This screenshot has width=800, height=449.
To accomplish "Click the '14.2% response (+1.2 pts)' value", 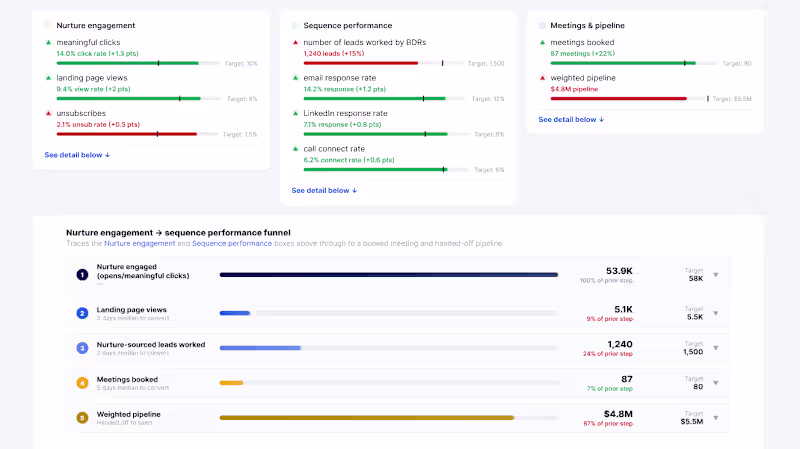I will (x=344, y=89).
